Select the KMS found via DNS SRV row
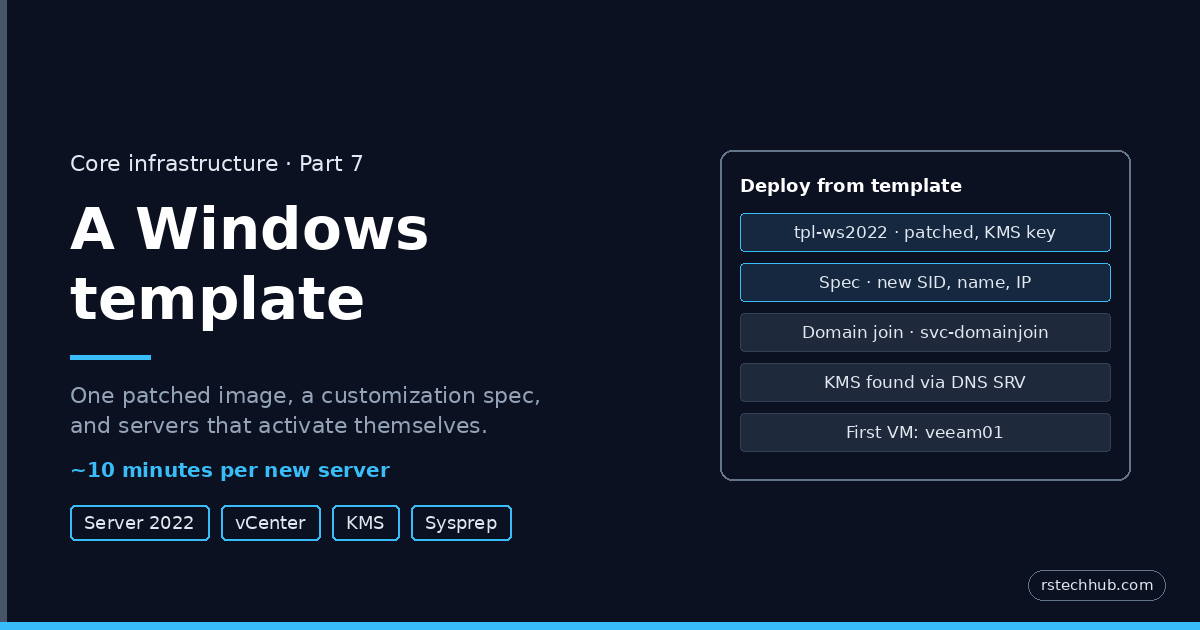The image size is (1200, 630). pyautogui.click(x=925, y=382)
